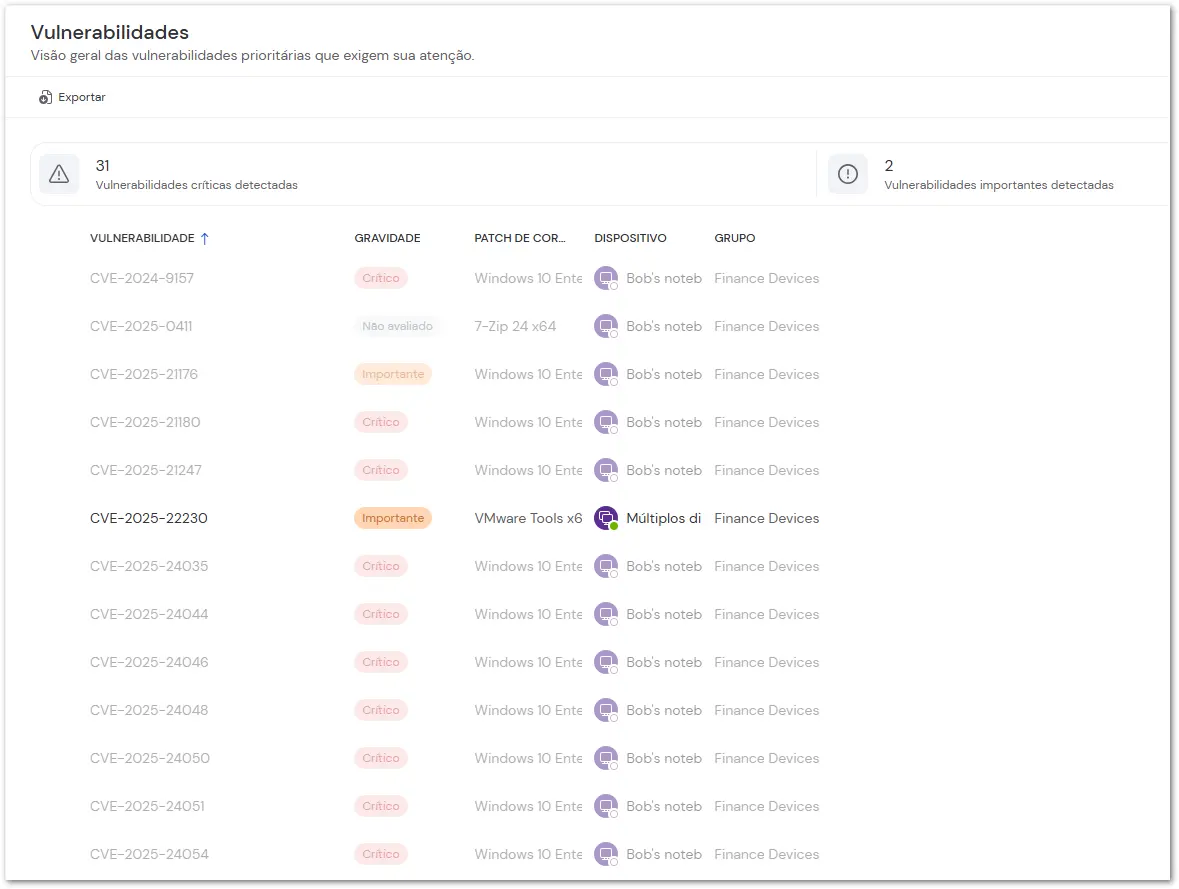
Task: Open vulnerability CVE-2025-21247
Action: pyautogui.click(x=146, y=471)
